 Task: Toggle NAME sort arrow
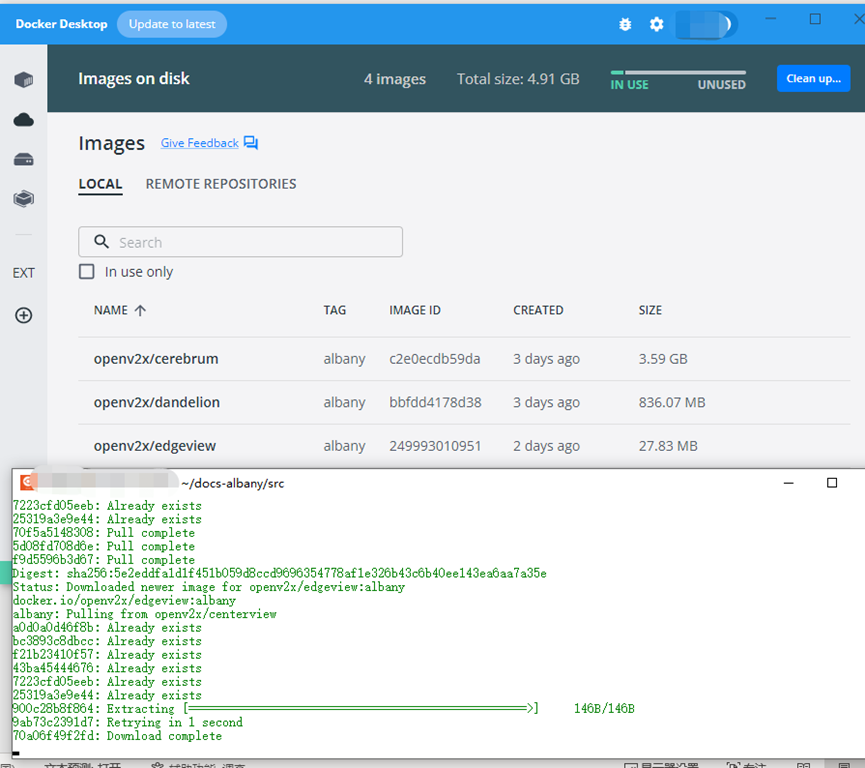(141, 310)
